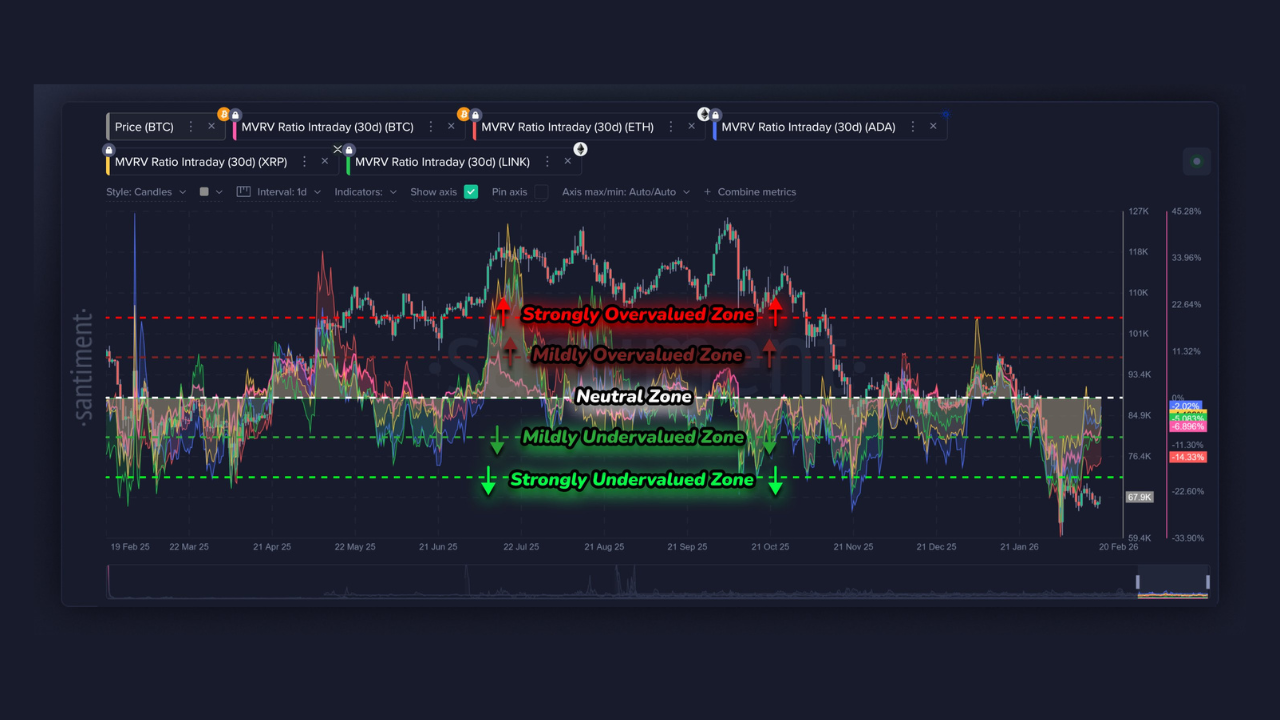Click the interval chart icon
Viewport: 1280px width, 720px height.
[x=243, y=192]
